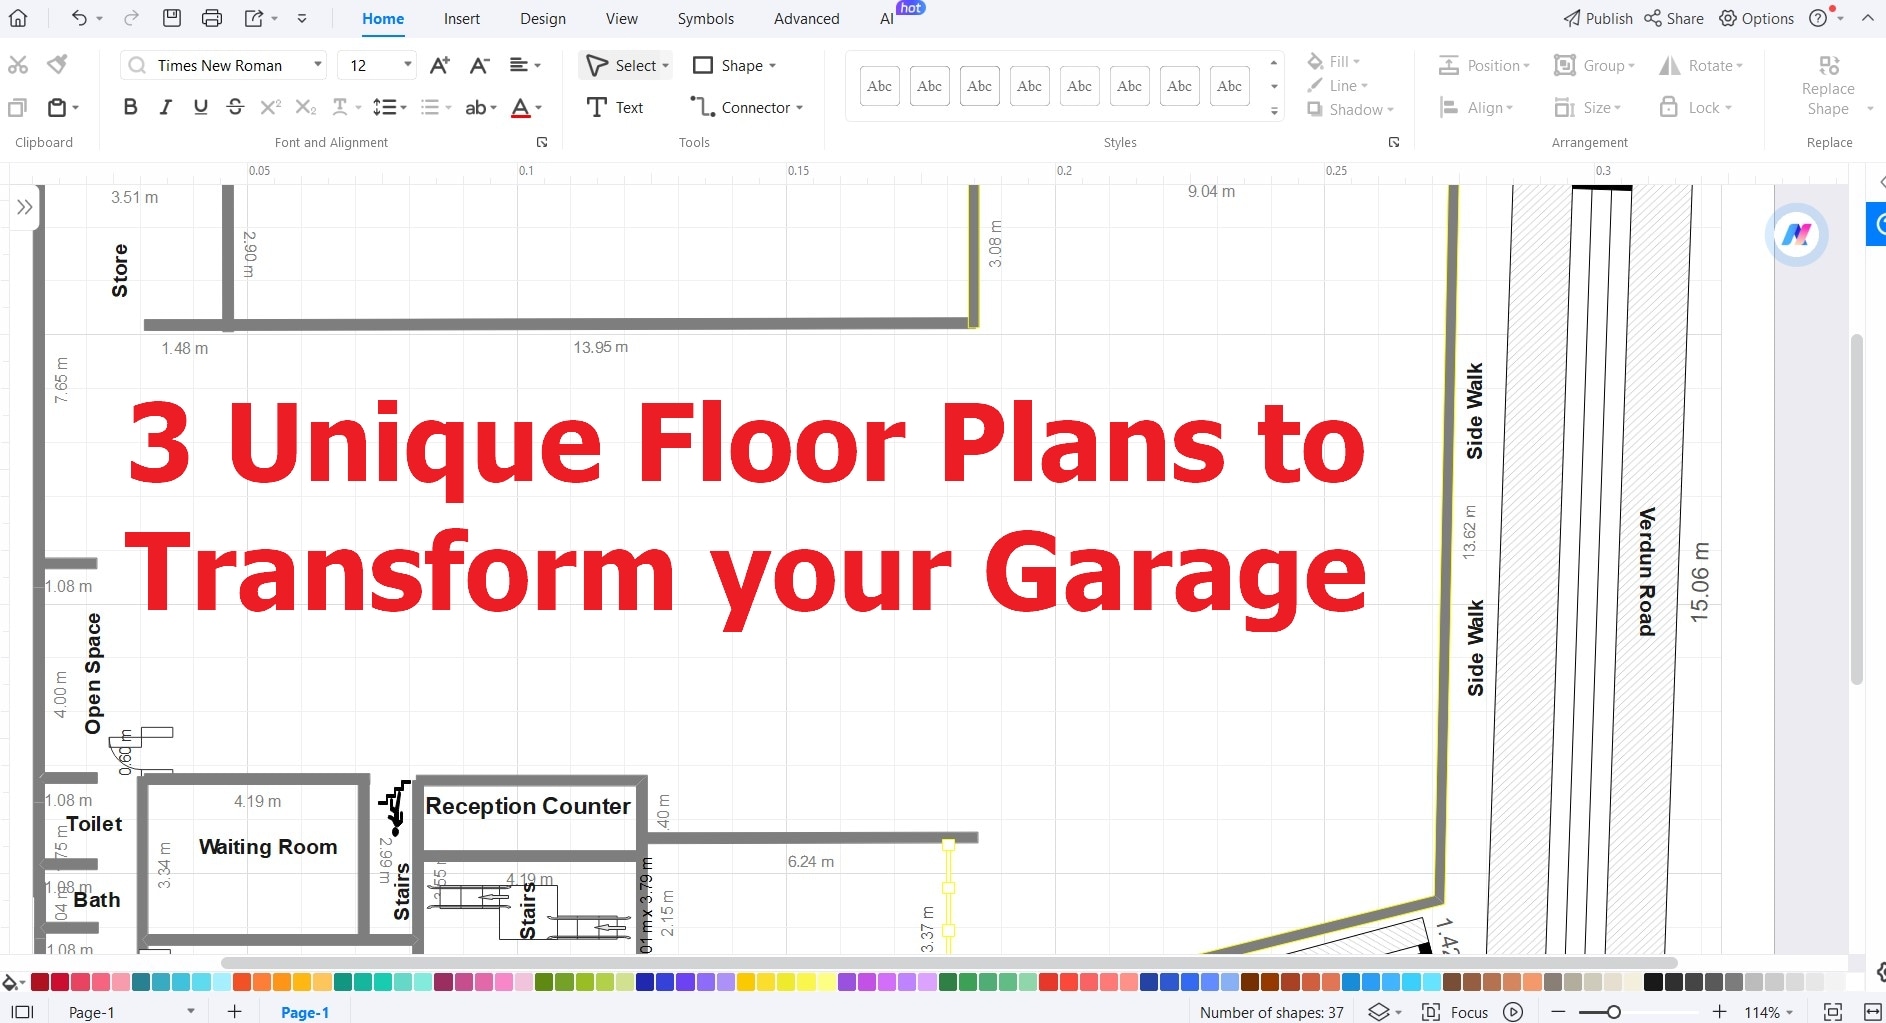Click the vertical scrollbar on the right
The image size is (1886, 1023).
coord(1856,510)
